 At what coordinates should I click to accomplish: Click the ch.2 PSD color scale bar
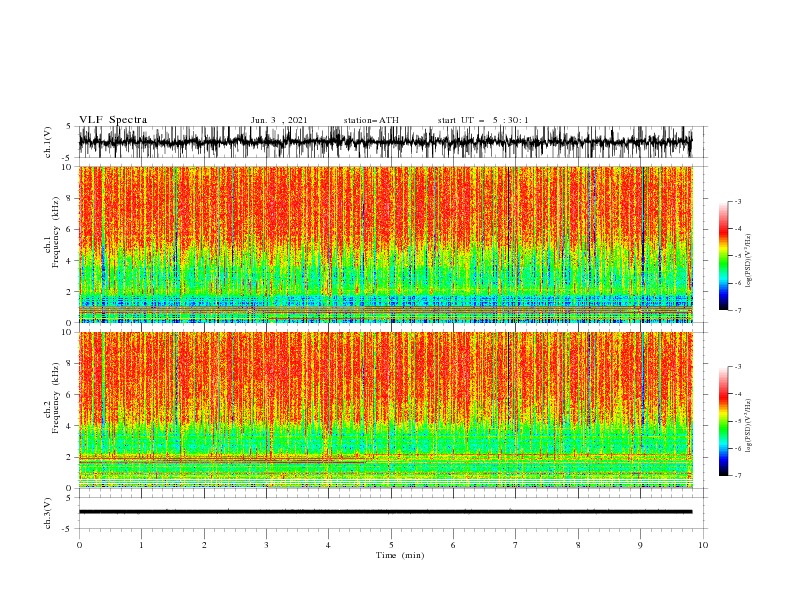pyautogui.click(x=723, y=421)
